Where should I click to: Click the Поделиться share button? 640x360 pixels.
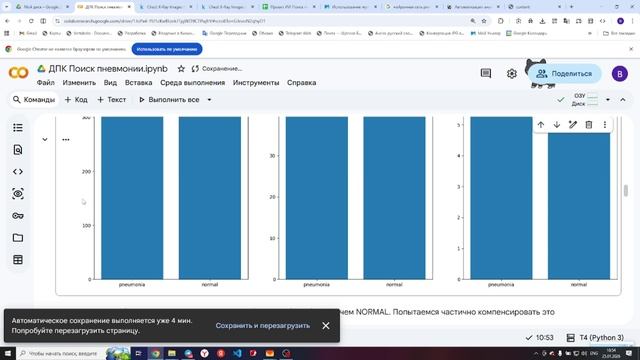[565, 74]
